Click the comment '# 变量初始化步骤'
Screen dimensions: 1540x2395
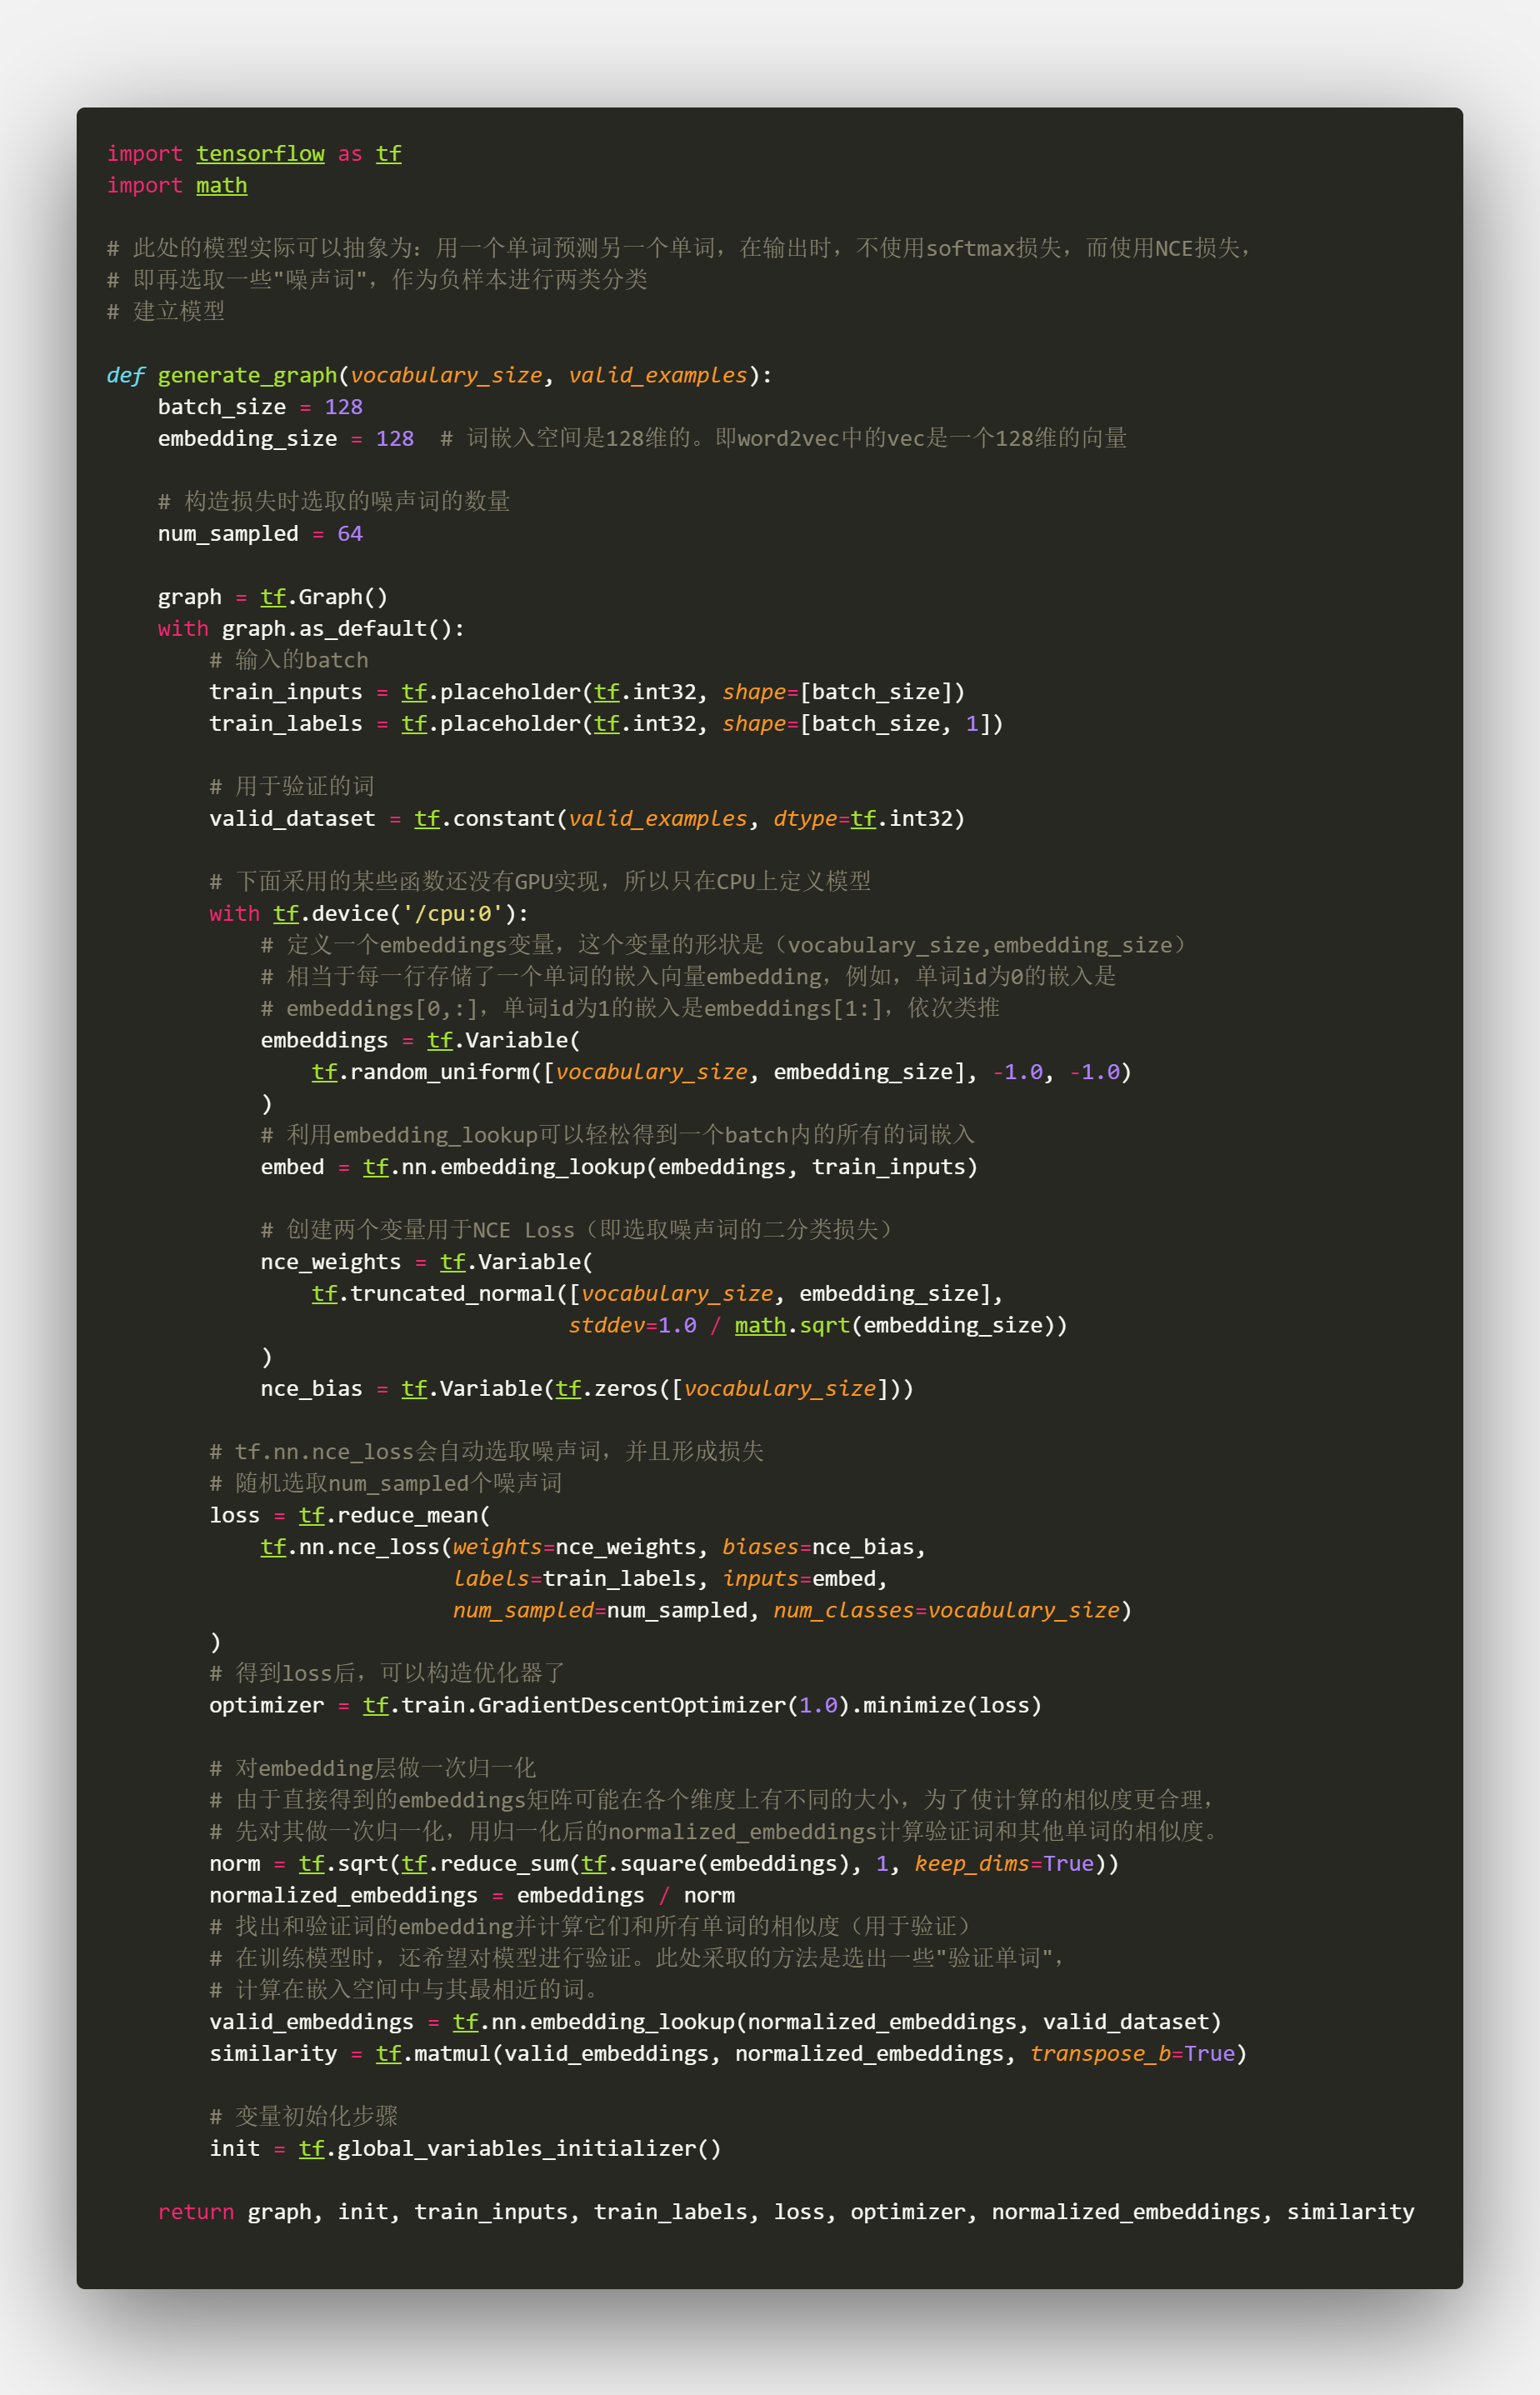tap(304, 2117)
